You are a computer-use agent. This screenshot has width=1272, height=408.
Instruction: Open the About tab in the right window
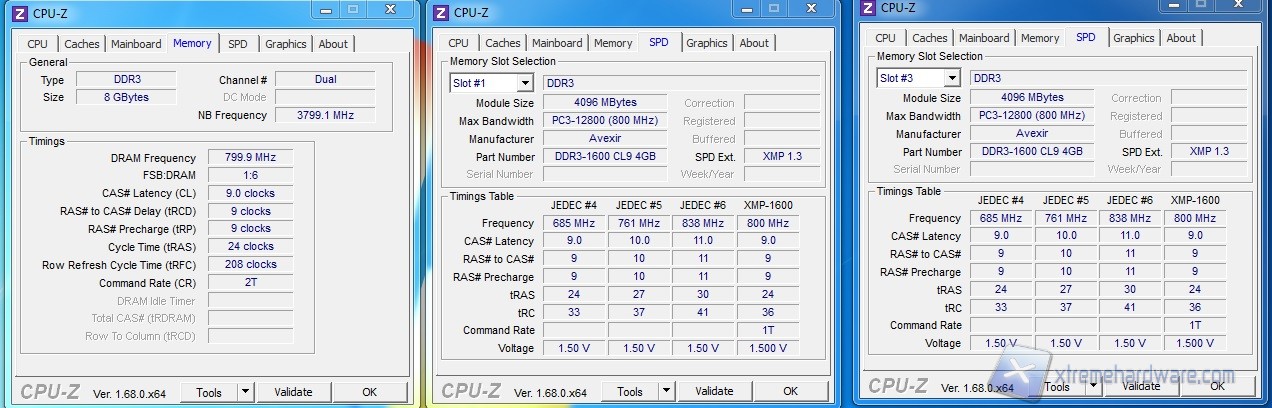(x=1180, y=38)
